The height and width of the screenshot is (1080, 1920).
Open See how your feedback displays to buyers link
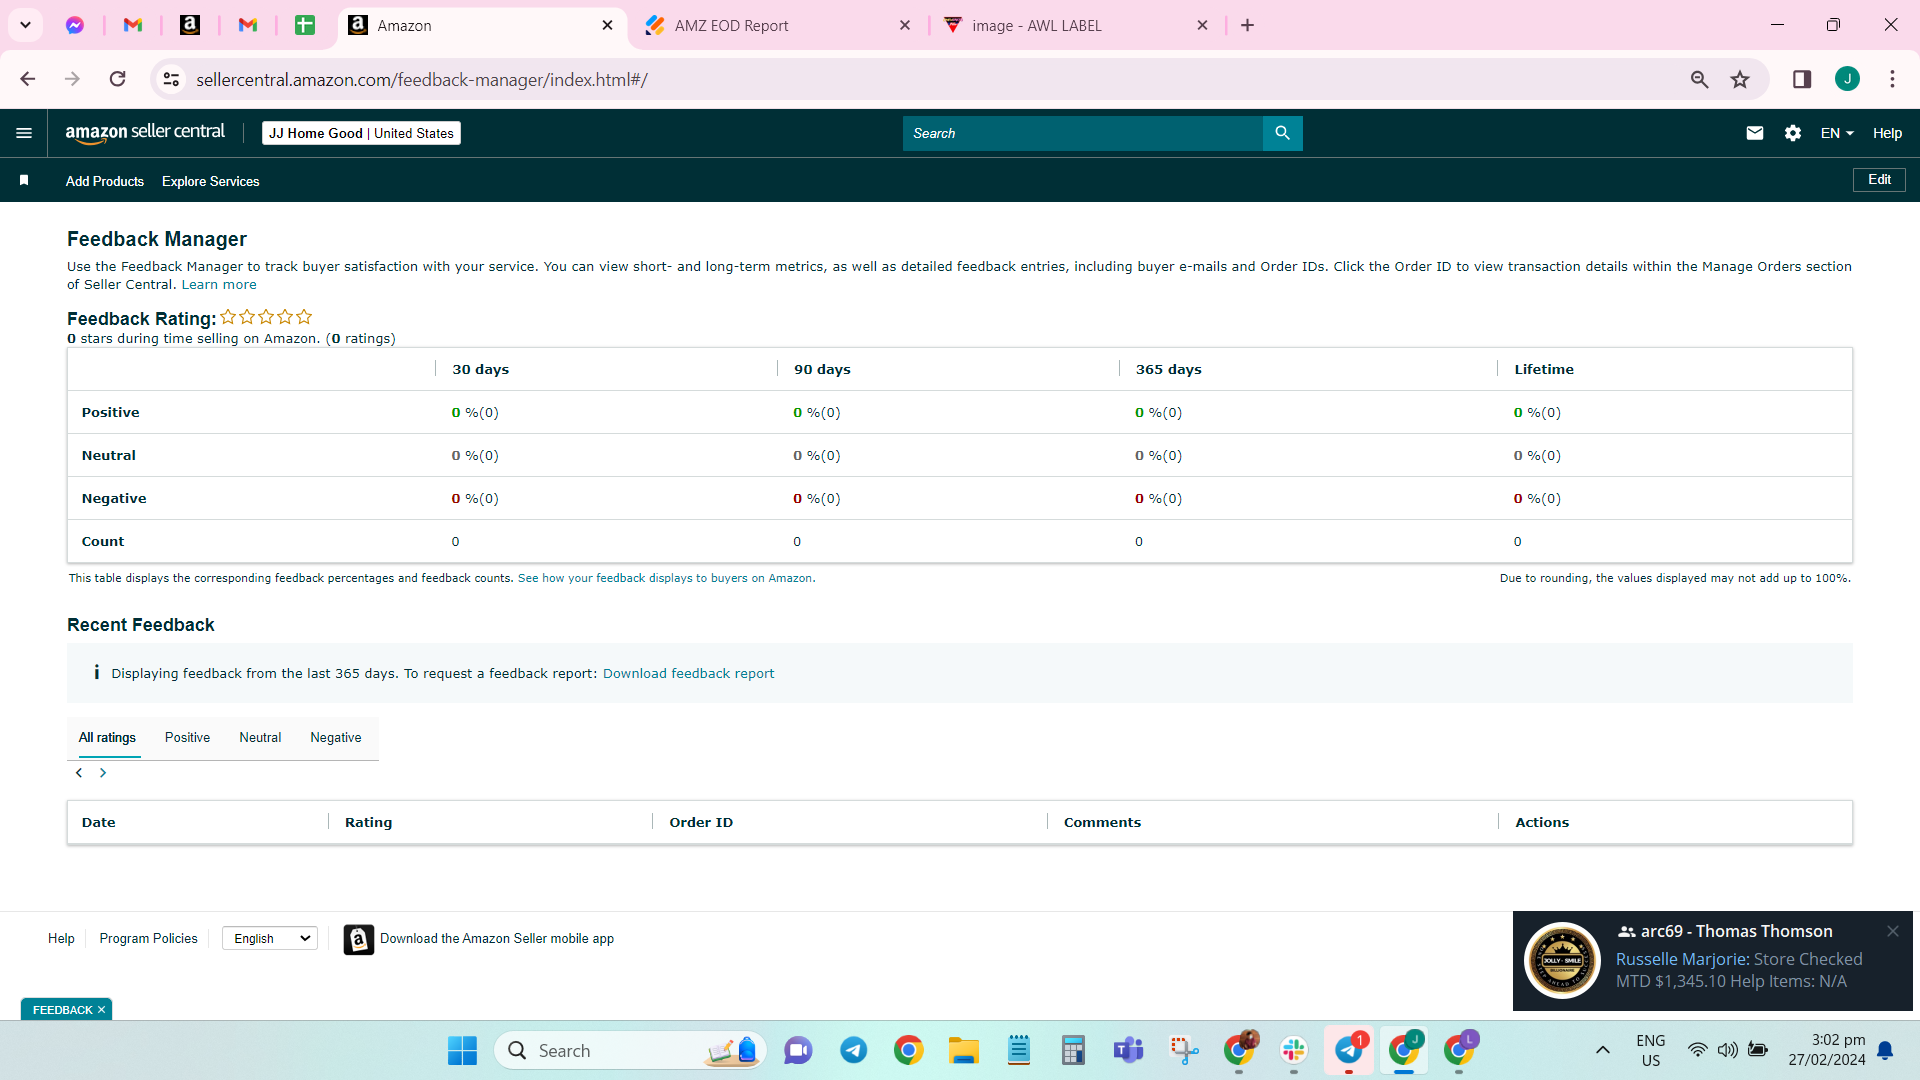[665, 578]
